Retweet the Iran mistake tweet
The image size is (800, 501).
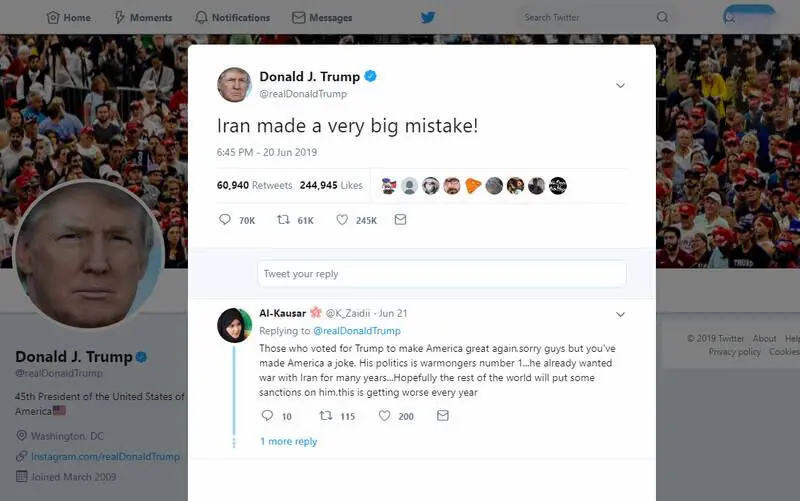click(283, 219)
